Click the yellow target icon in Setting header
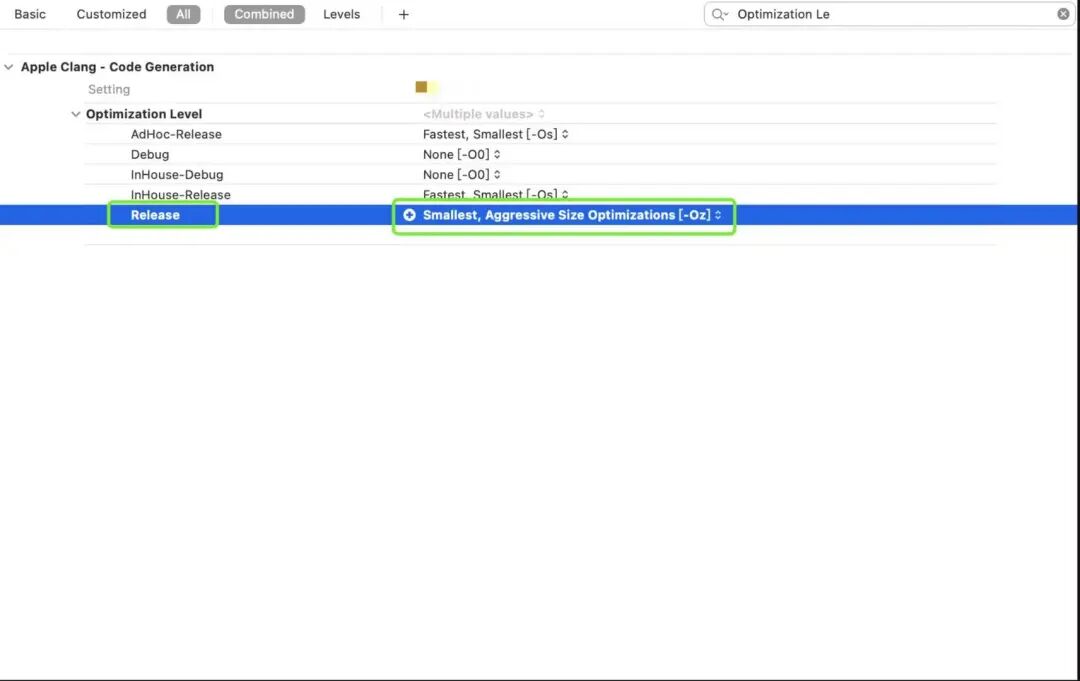 coord(422,87)
